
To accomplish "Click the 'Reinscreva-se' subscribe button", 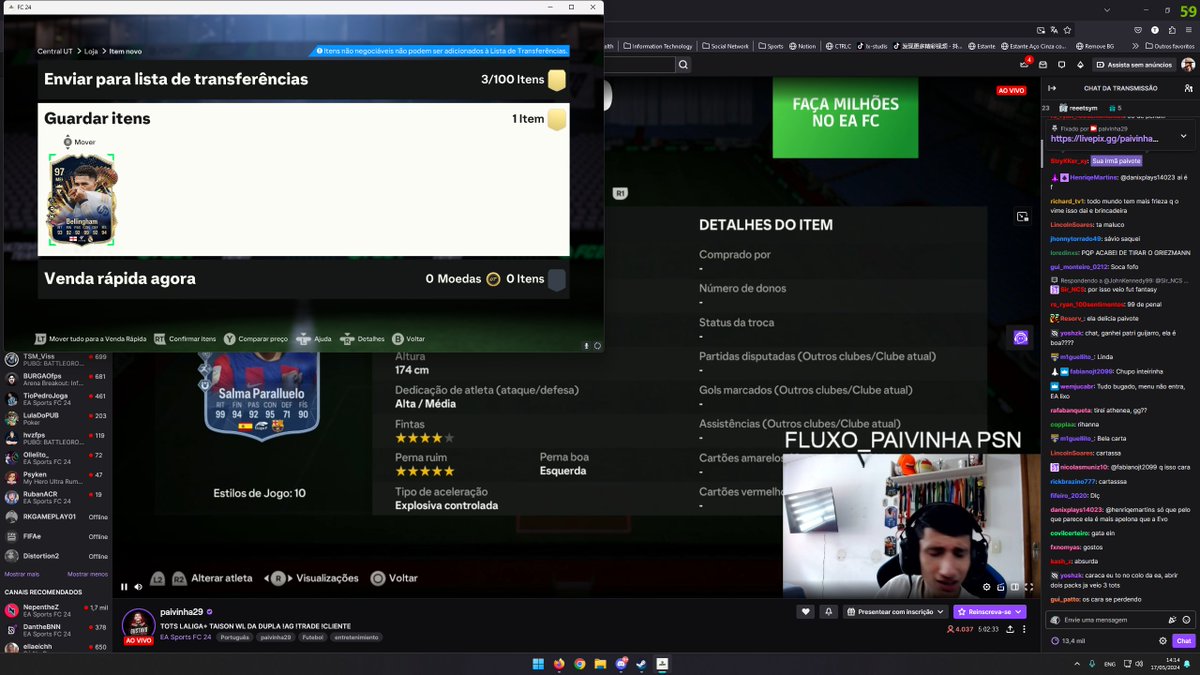I will (x=990, y=612).
